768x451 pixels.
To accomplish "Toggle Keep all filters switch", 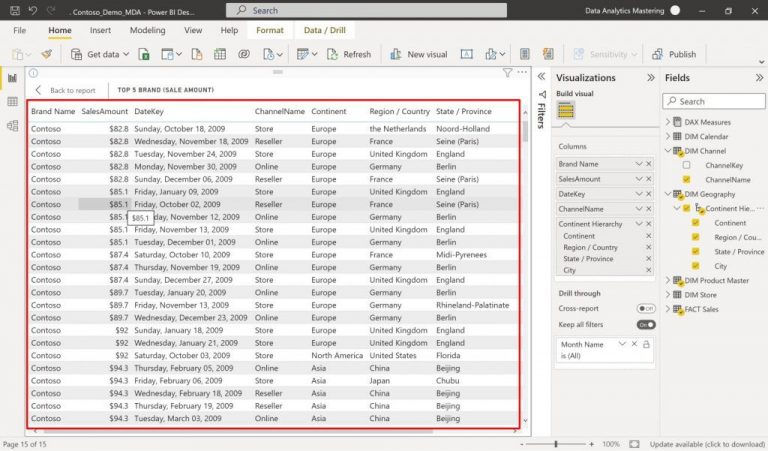I will coord(646,324).
